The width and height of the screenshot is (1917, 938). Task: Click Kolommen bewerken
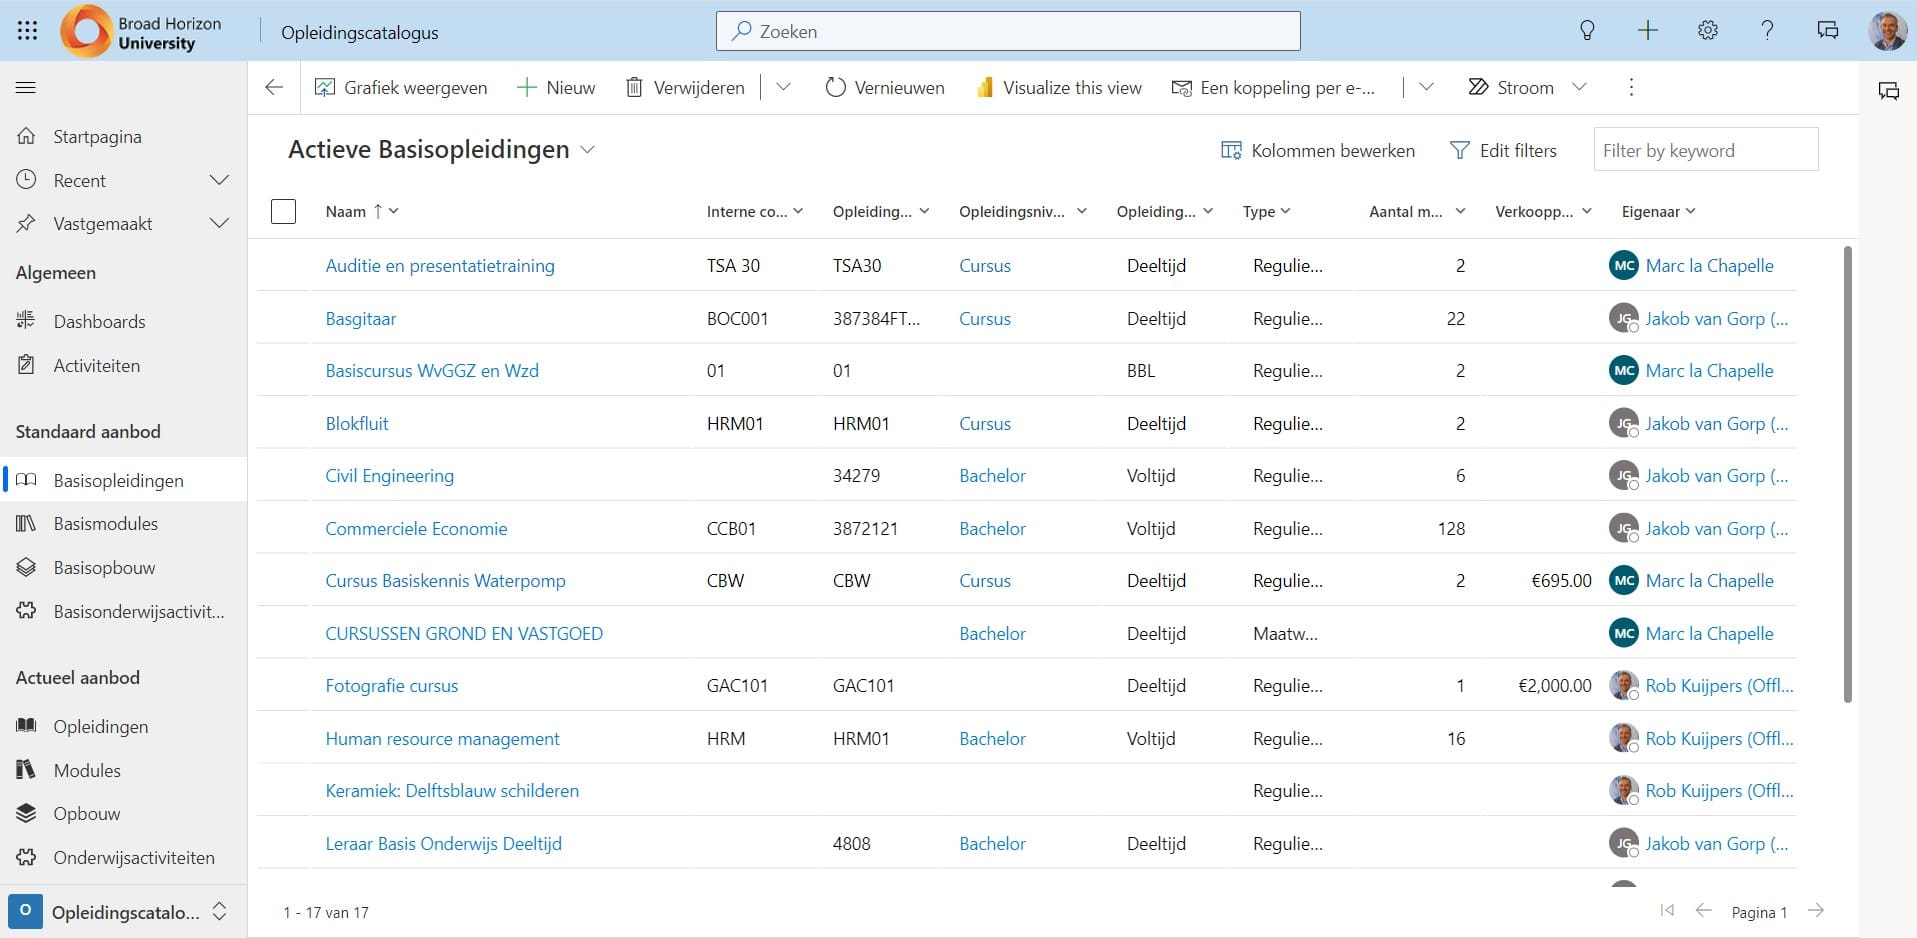click(x=1318, y=151)
